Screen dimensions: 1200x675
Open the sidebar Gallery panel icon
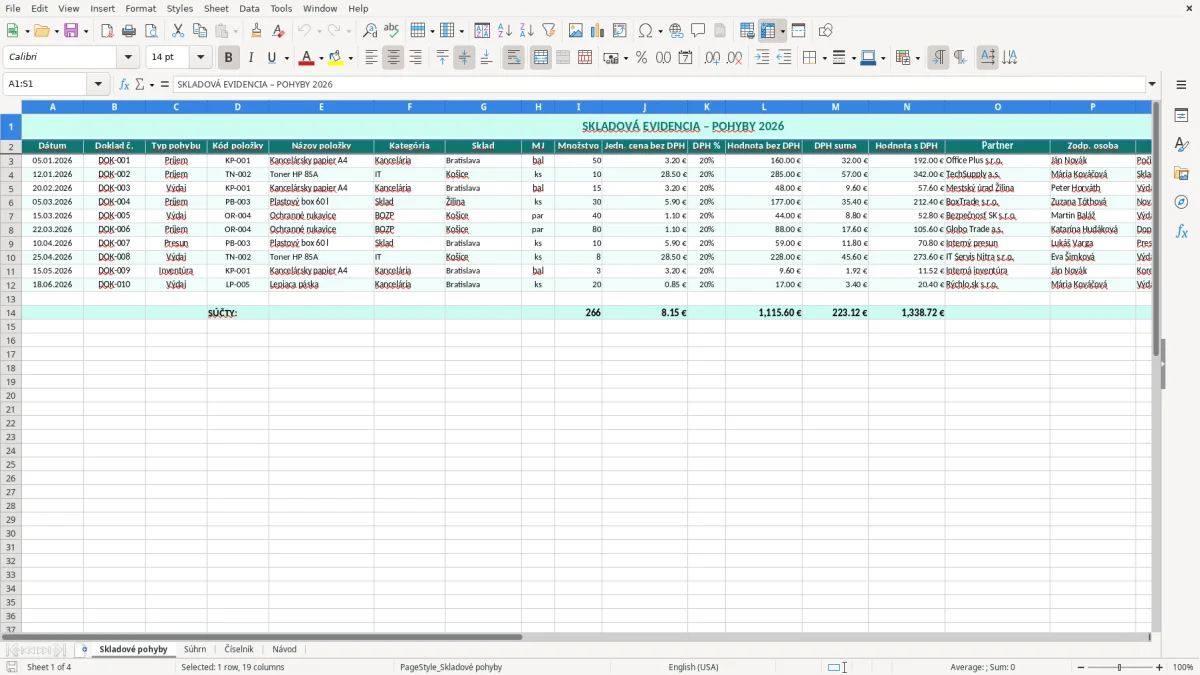point(1181,174)
